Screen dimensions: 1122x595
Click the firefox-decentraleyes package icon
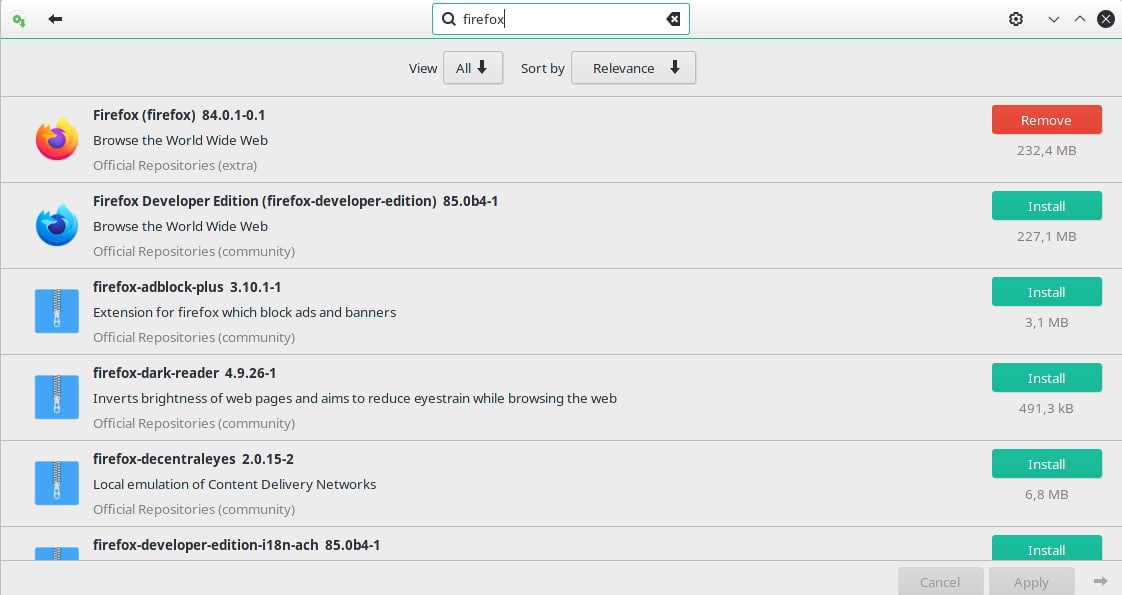[x=57, y=483]
